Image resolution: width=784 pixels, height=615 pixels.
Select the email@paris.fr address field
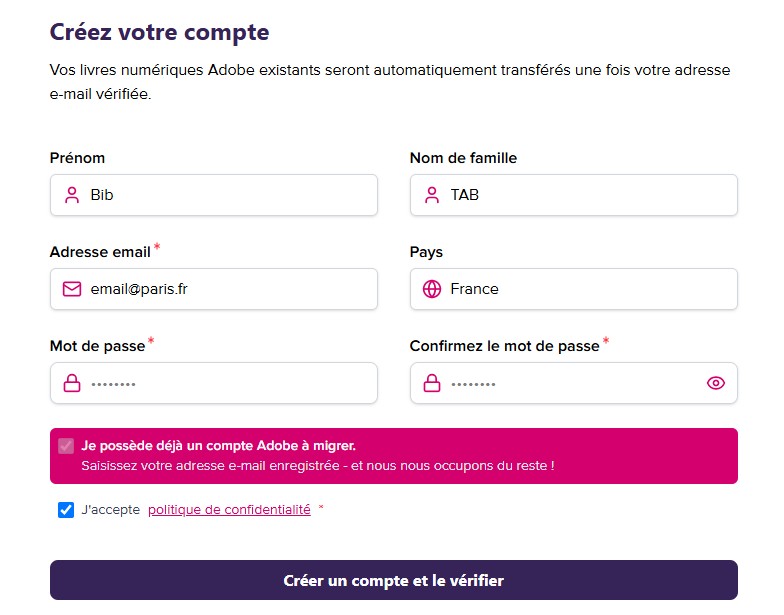click(x=214, y=289)
